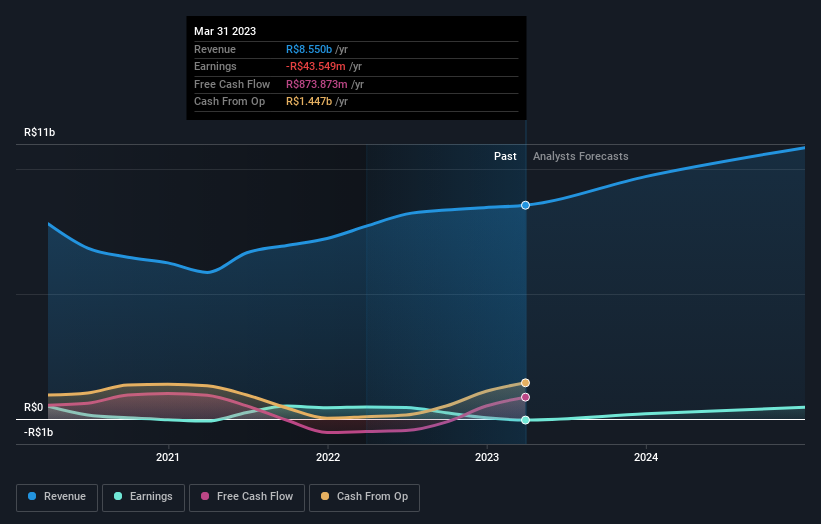Toggle the Earnings legend button
The height and width of the screenshot is (524, 821).
[143, 497]
